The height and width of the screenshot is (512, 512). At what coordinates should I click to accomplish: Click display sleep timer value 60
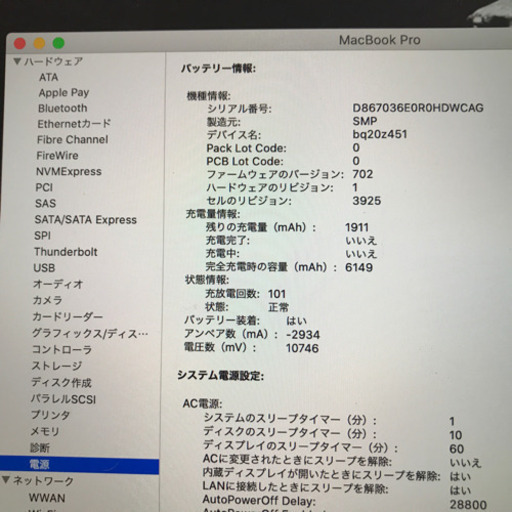457,449
